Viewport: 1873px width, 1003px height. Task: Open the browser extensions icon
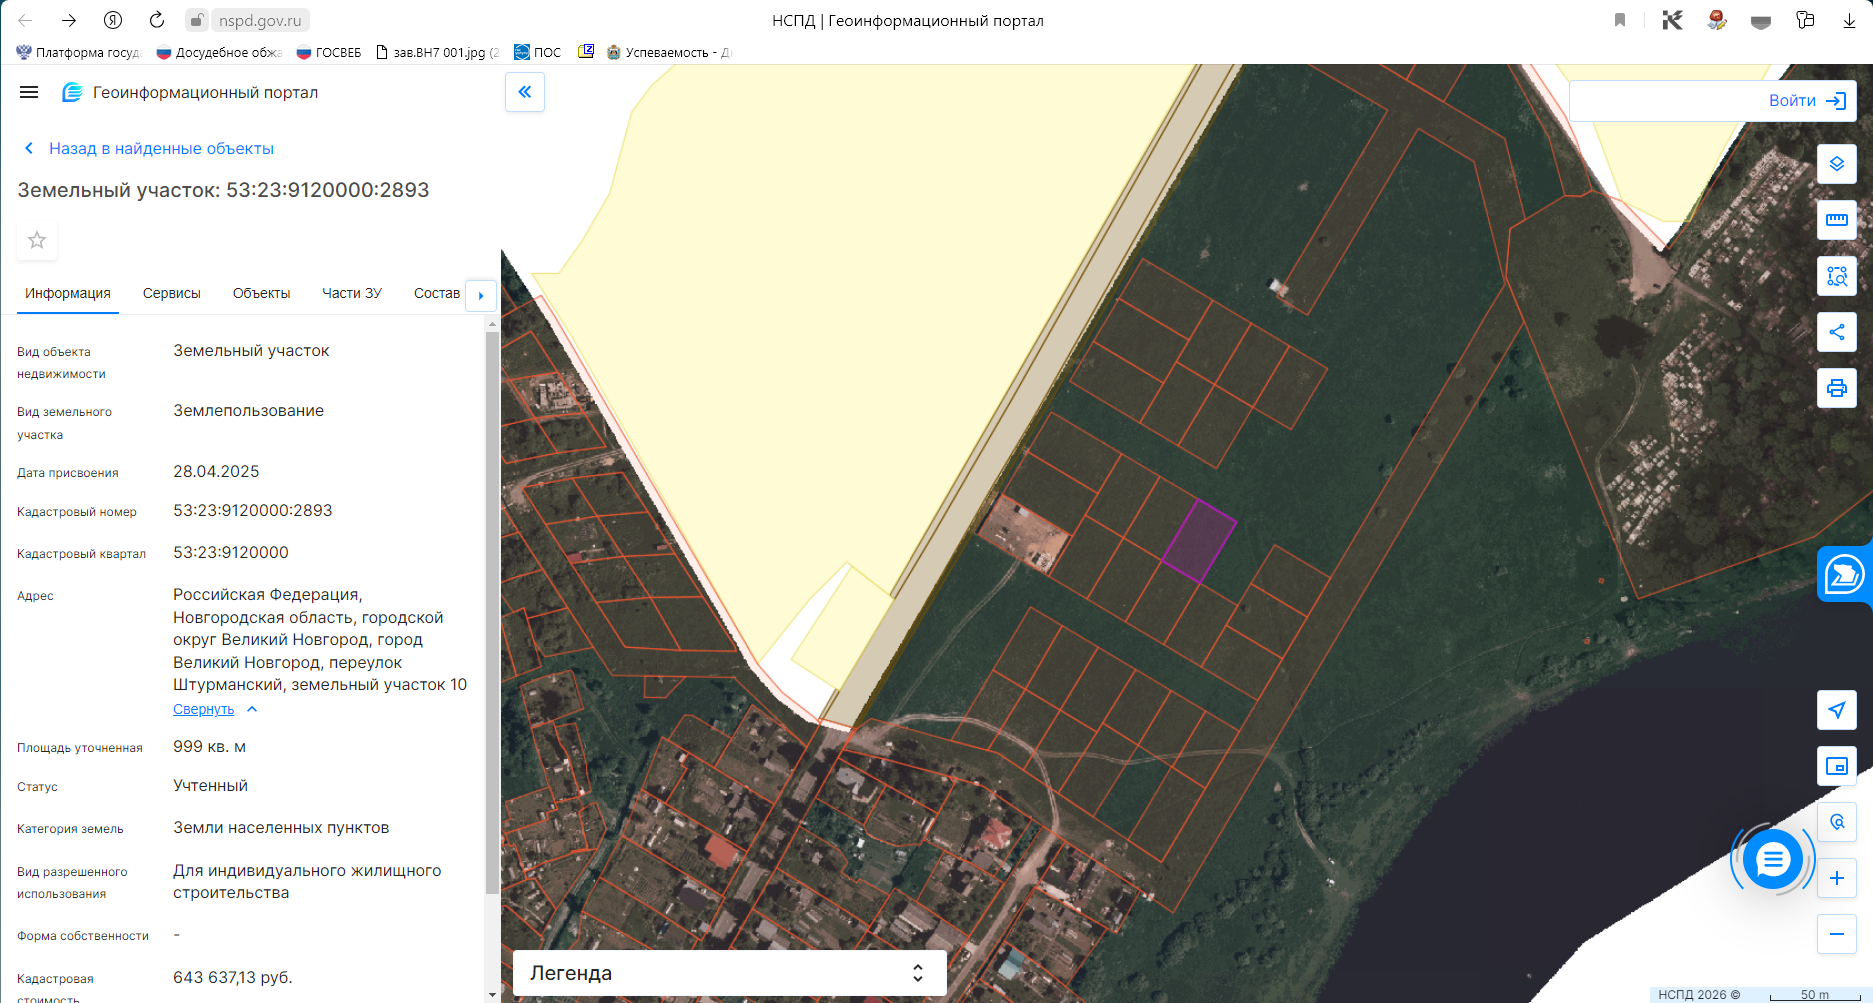1805,20
